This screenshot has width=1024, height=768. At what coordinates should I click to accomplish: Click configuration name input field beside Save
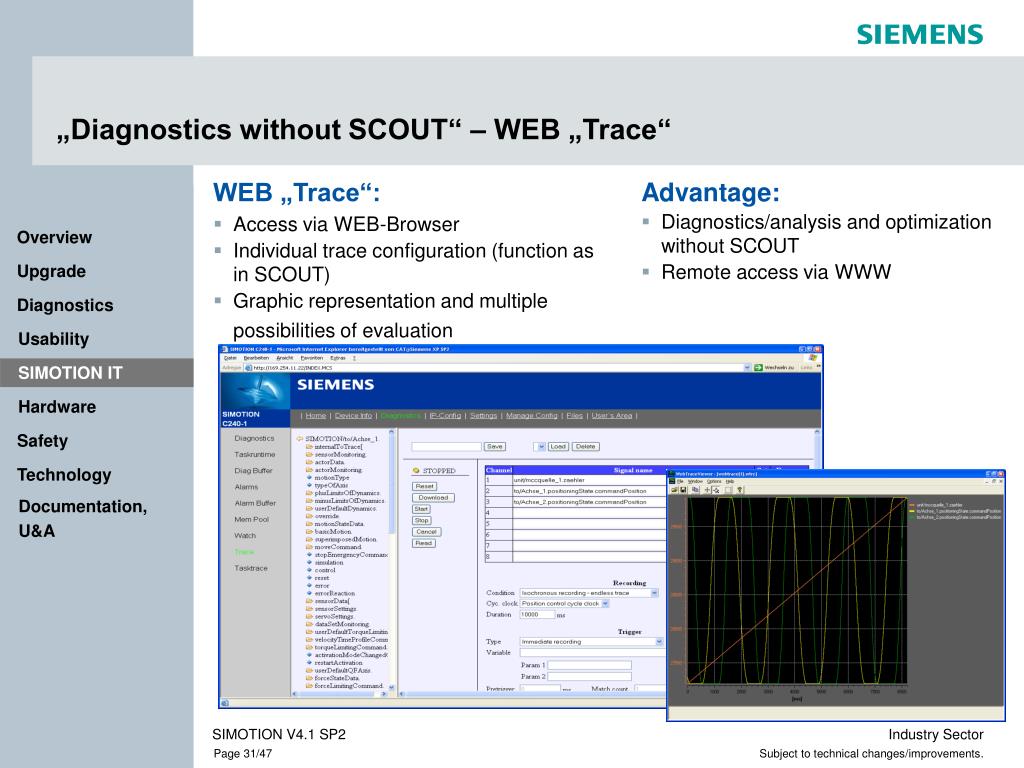point(446,447)
